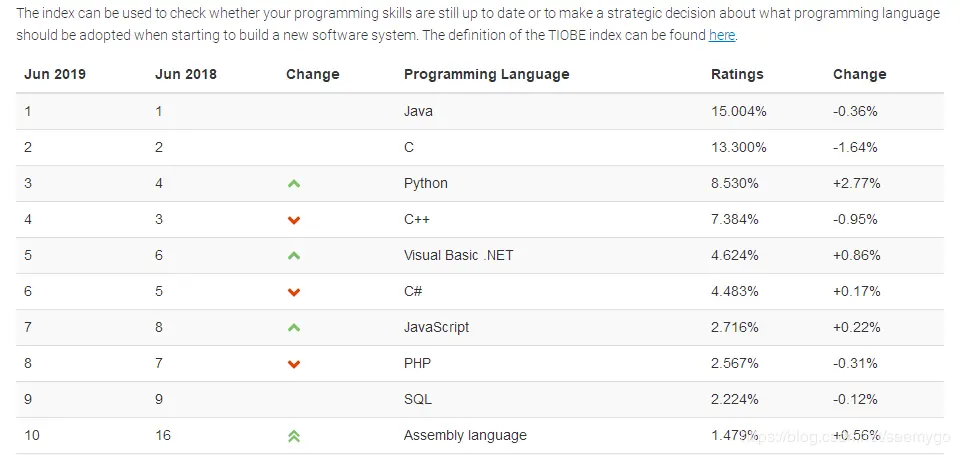This screenshot has width=960, height=455.
Task: Click the red down arrow beside C++
Action: click(294, 220)
